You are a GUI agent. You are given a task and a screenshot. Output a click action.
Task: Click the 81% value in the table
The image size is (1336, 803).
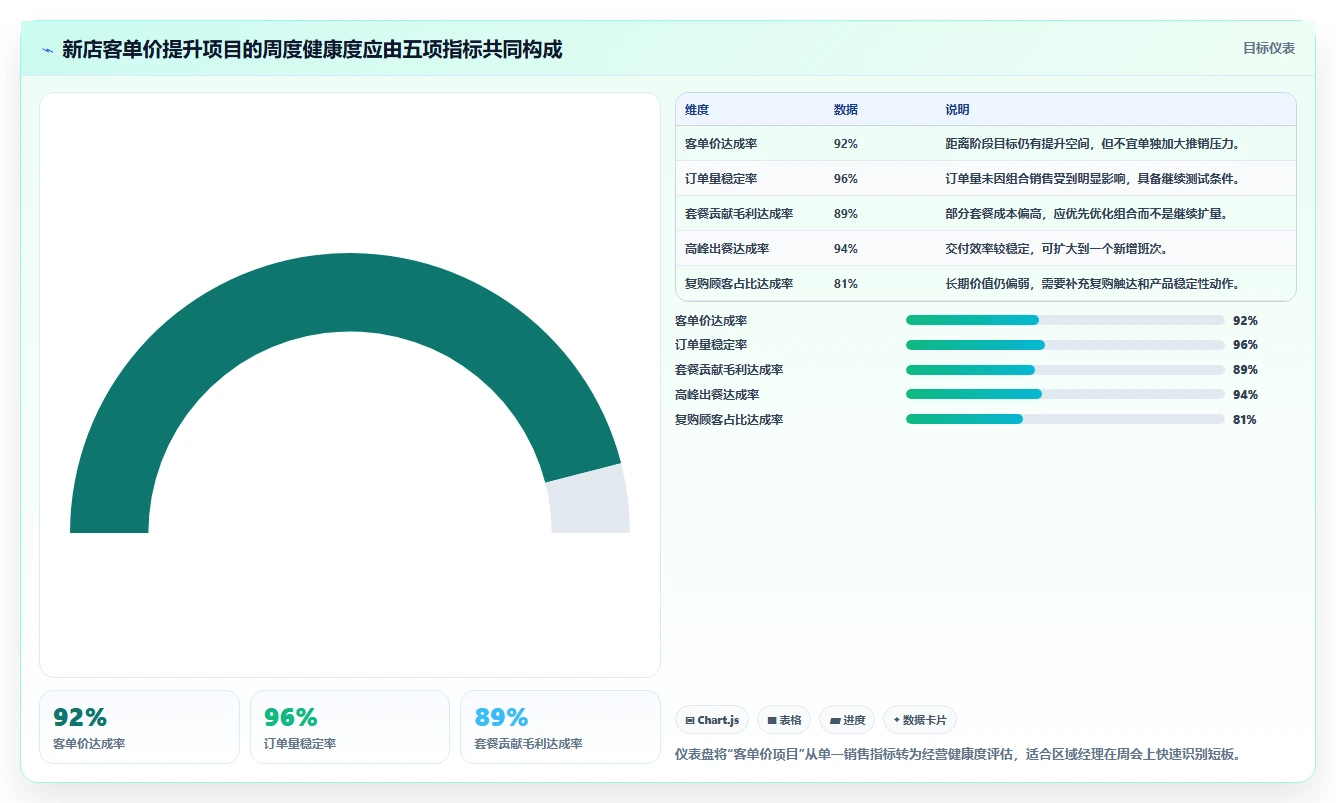(x=846, y=284)
